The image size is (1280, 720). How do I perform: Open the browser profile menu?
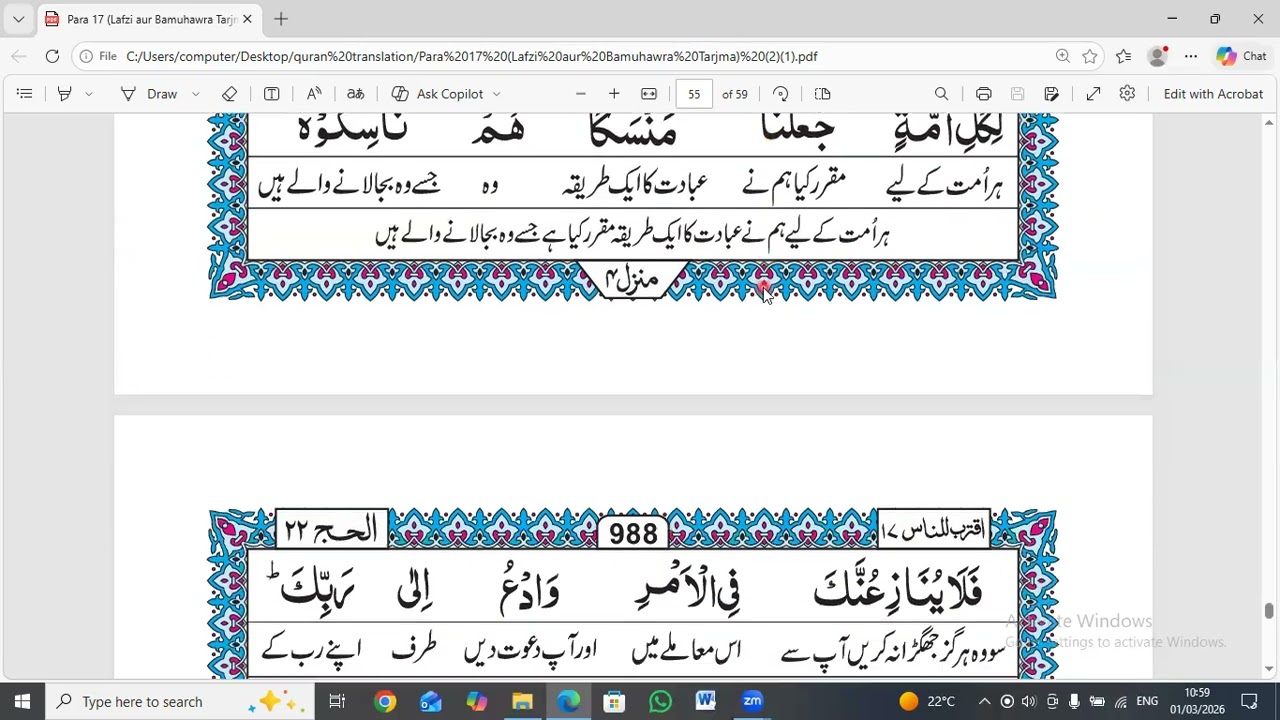point(1158,57)
